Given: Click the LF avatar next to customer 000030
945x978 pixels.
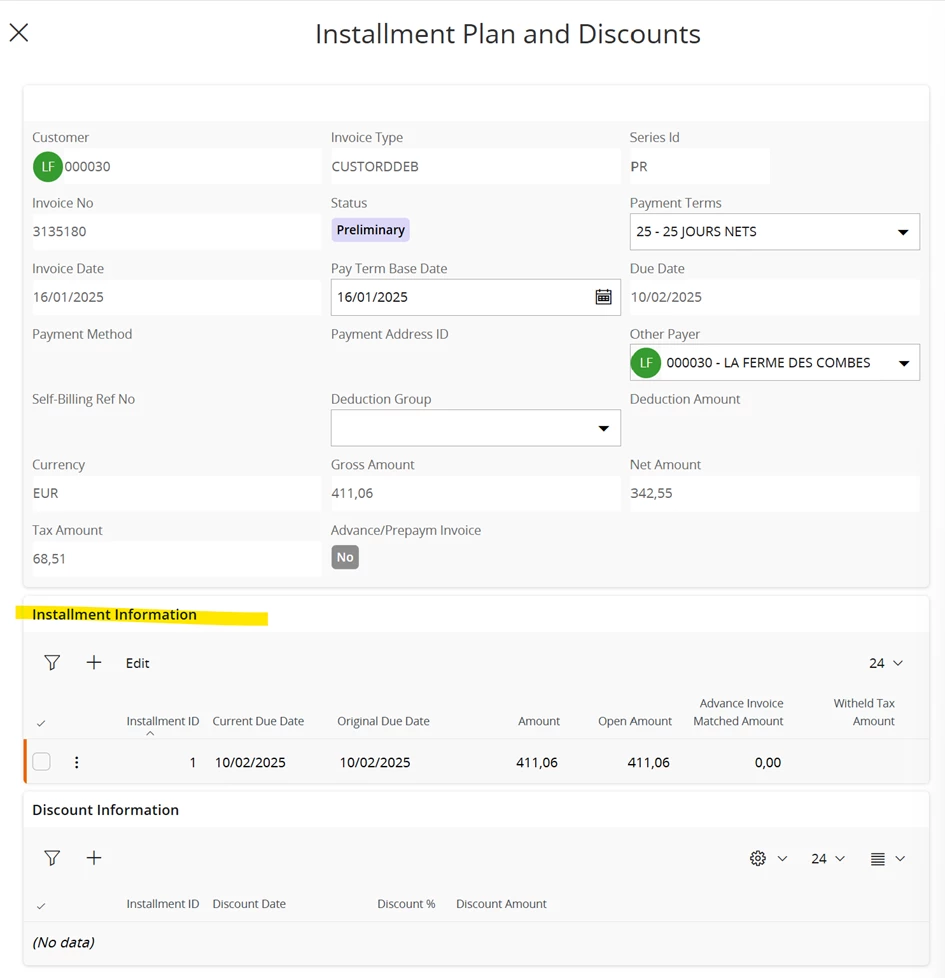Looking at the screenshot, I should pos(47,167).
